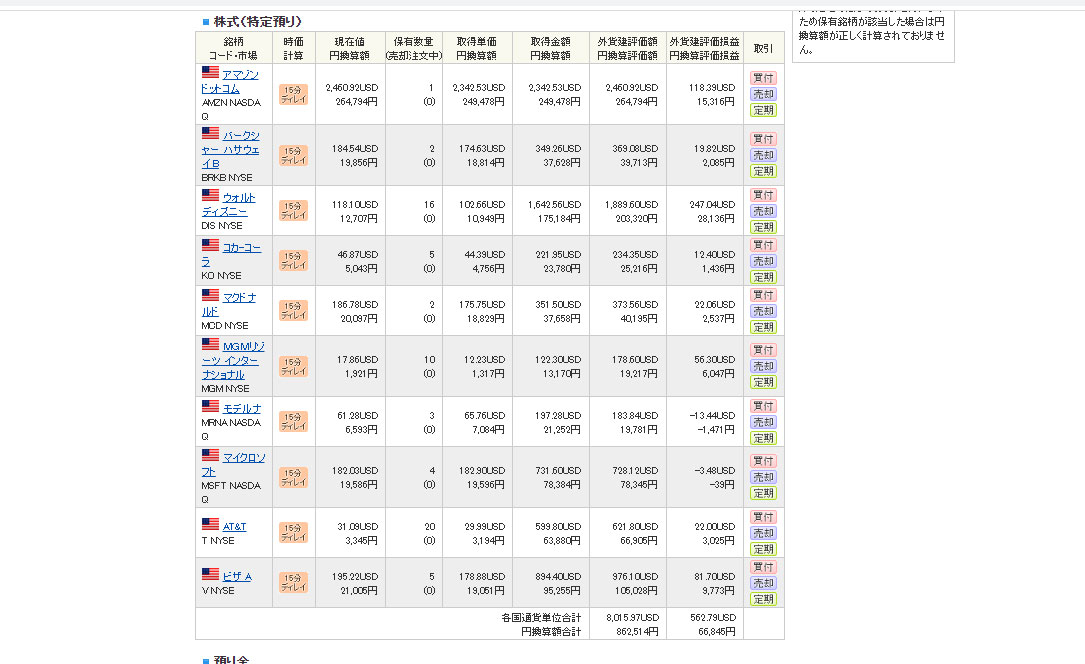This screenshot has height=664, width=1085.
Task: Click 売却 button in the MRNA row
Action: (x=763, y=422)
